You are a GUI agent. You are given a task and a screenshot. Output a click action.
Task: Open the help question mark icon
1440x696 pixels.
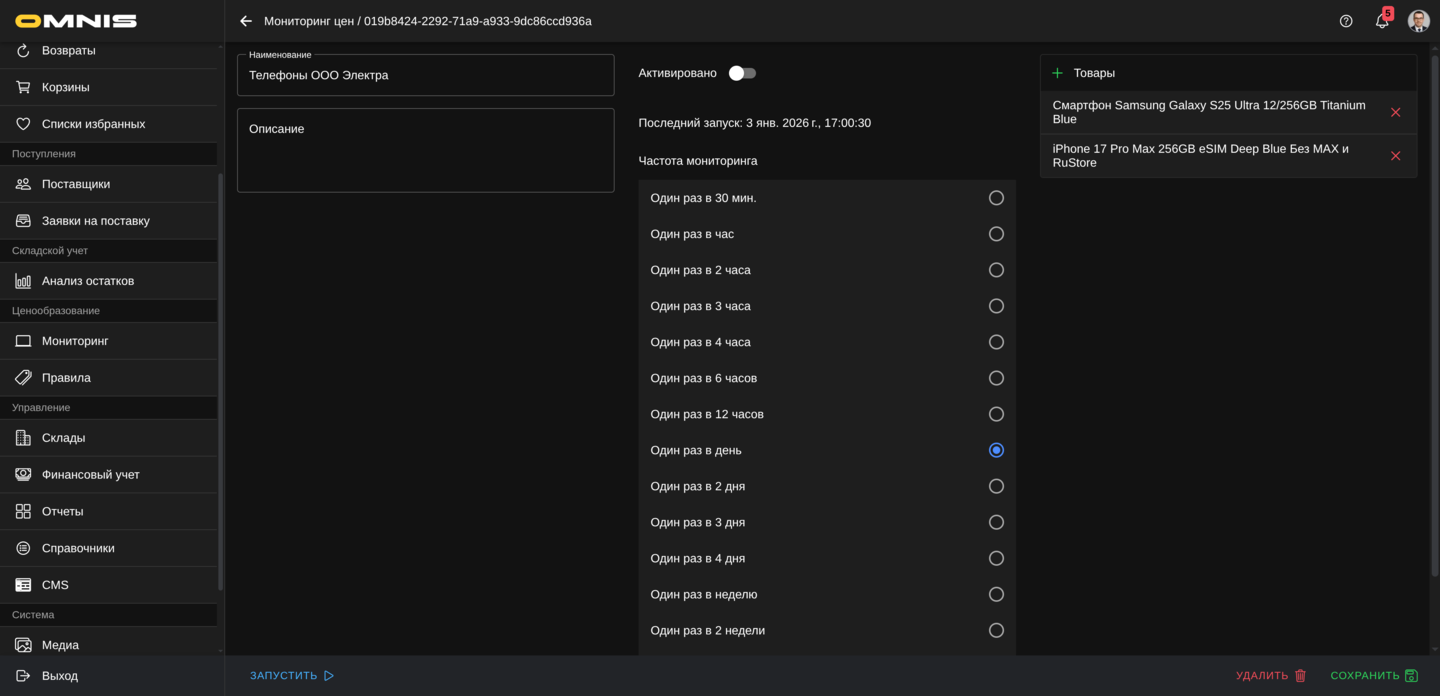(1346, 21)
